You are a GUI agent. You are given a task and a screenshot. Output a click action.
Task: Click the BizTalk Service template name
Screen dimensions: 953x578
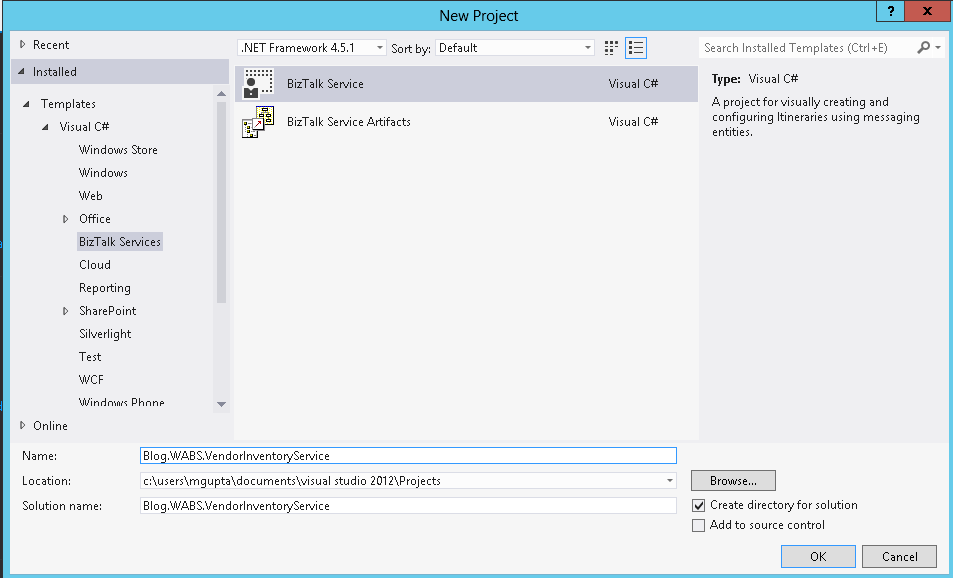[325, 84]
